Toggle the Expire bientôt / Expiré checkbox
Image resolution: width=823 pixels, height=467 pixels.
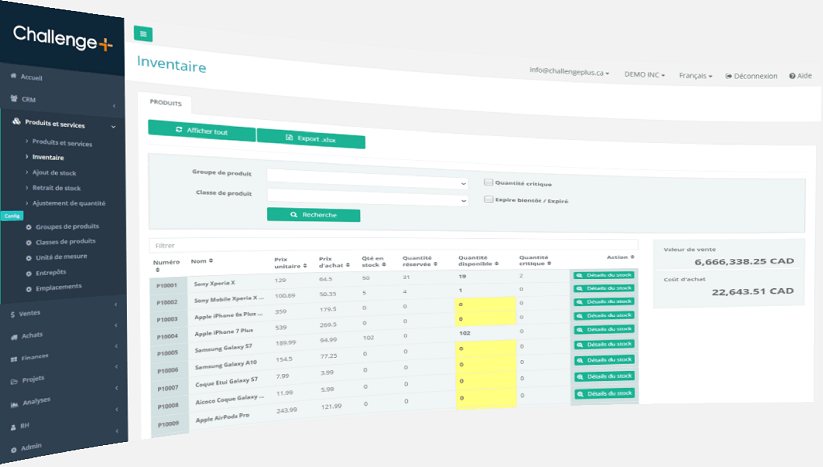(488, 199)
